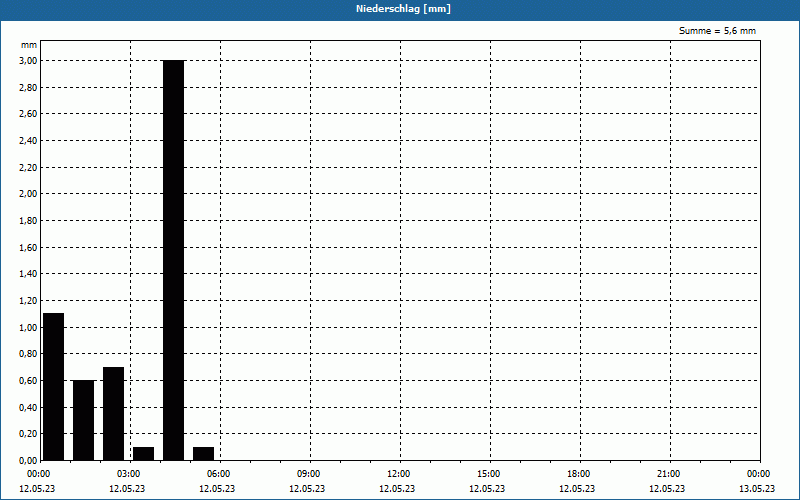Viewport: 800px width, 500px height.
Task: Click the 1,60 y-axis label
Action: click(x=28, y=247)
